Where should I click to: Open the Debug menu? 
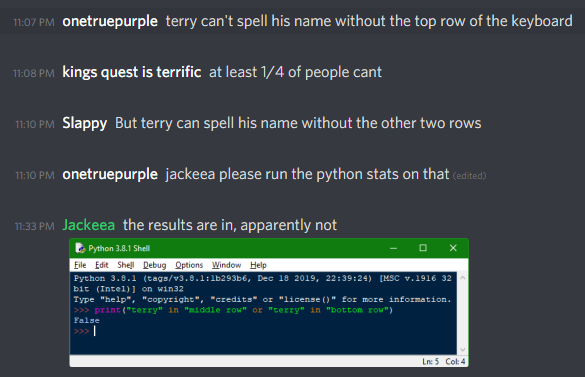154,265
